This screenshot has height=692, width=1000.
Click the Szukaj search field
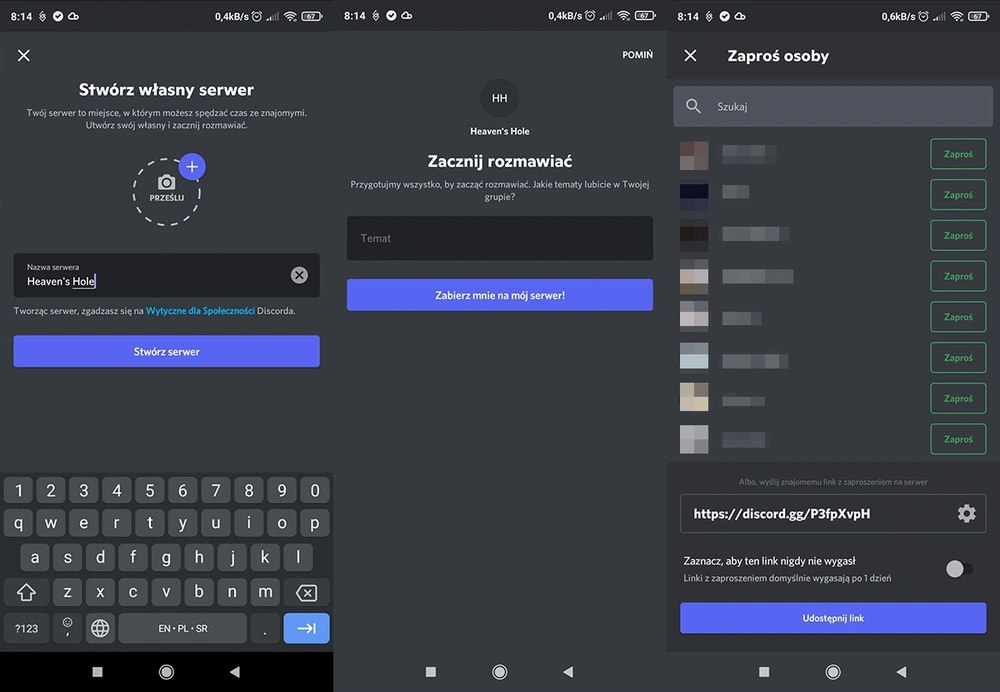tap(833, 107)
